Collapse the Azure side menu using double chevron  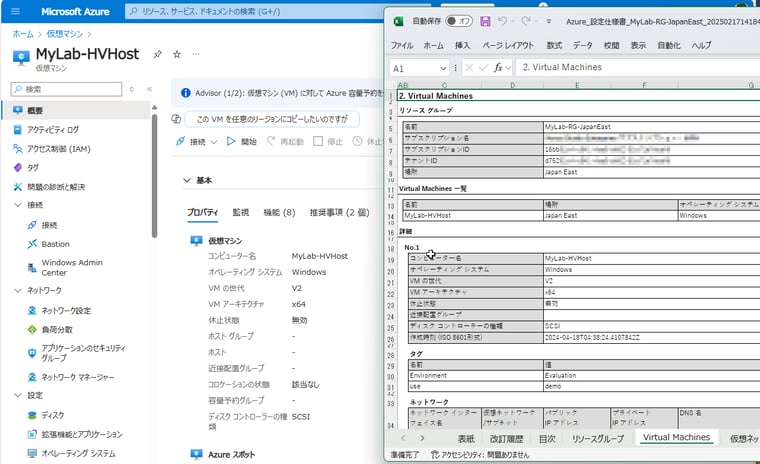point(149,89)
